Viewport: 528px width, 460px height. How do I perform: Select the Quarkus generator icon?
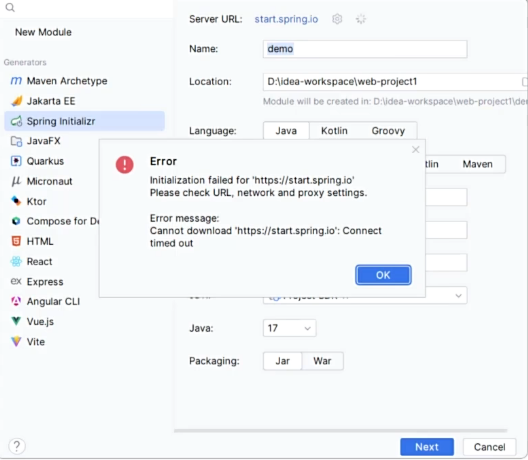16,161
